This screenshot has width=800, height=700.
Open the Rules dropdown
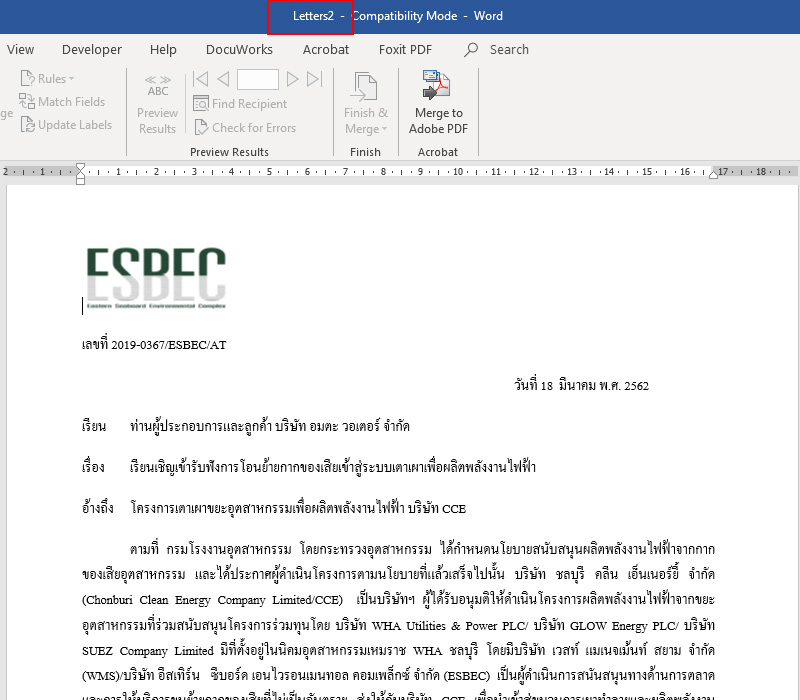[71, 79]
